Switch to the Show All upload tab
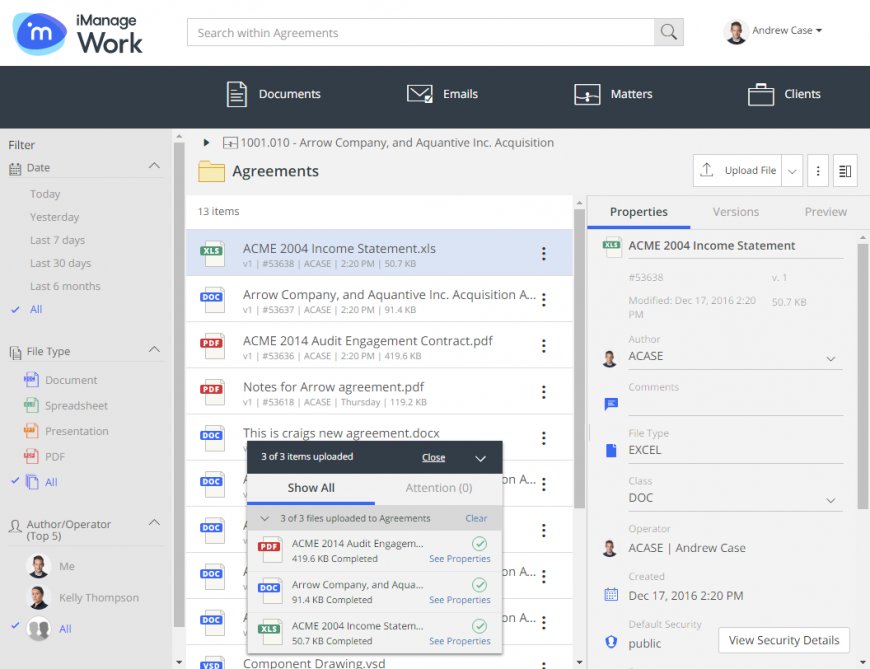 [311, 488]
